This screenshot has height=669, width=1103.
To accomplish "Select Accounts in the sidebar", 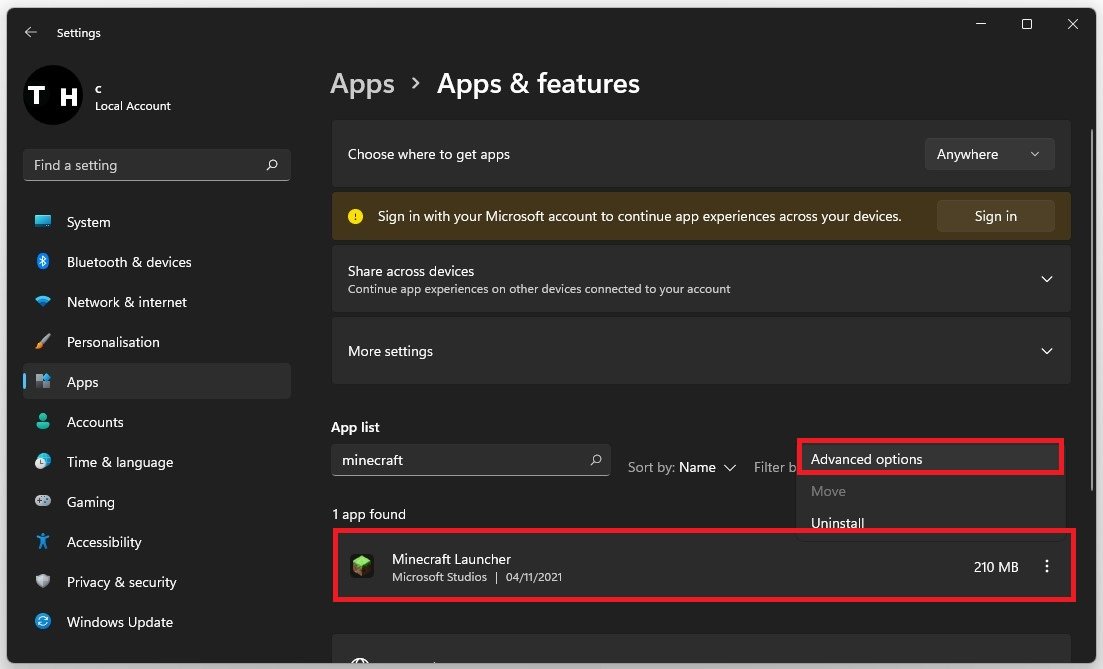I will [x=95, y=422].
